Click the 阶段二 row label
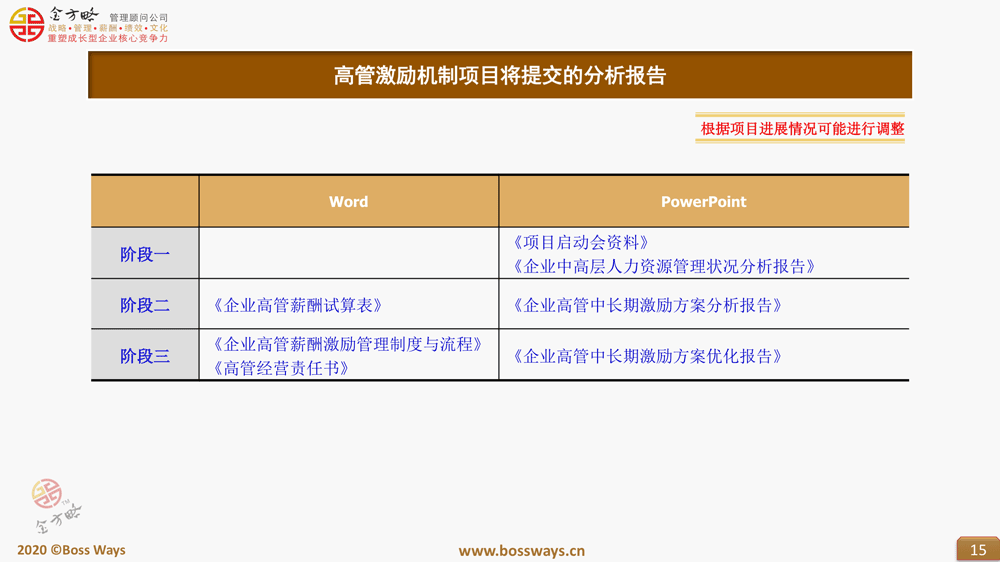This screenshot has height=562, width=1000. tap(145, 305)
